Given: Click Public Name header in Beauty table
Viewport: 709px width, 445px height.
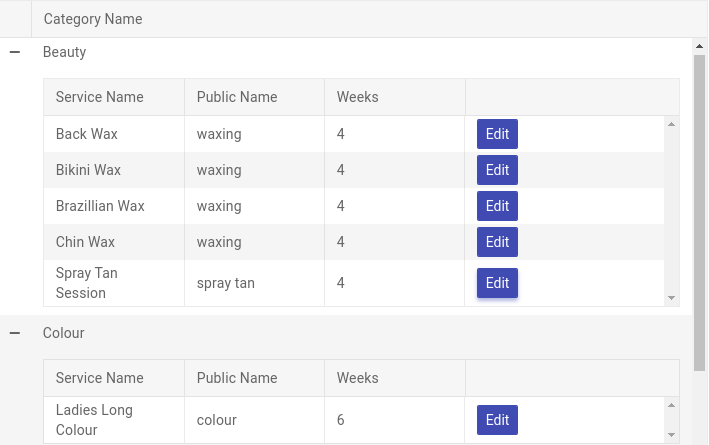Looking at the screenshot, I should coord(237,97).
